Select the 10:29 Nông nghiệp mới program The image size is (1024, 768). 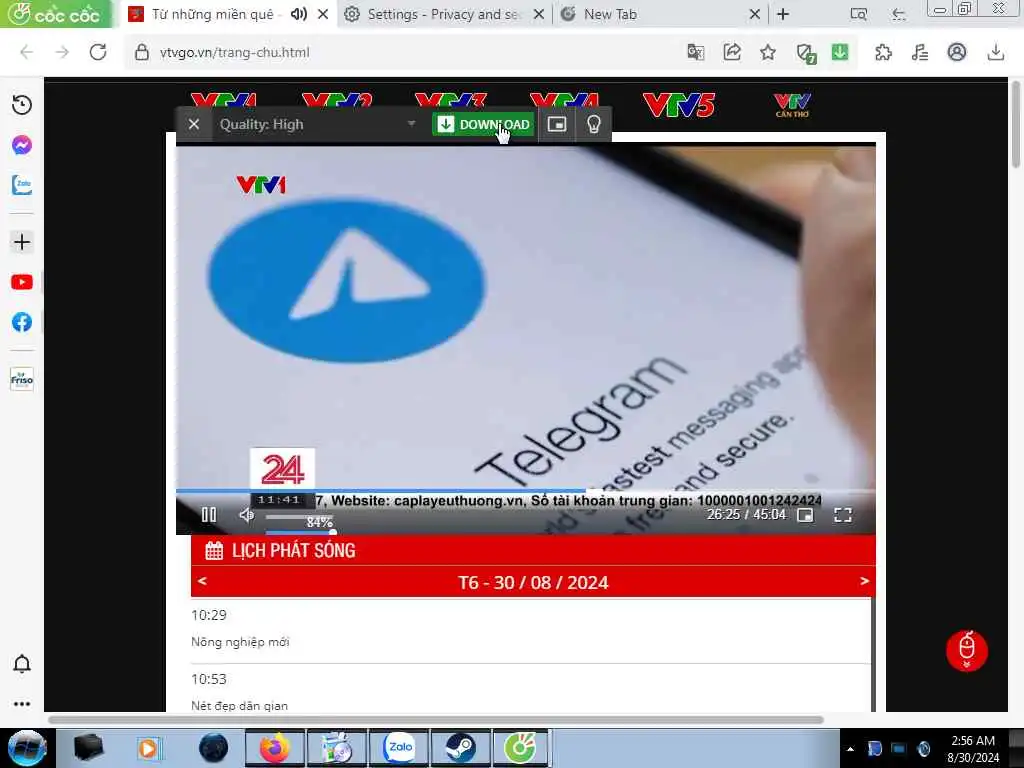tap(531, 628)
